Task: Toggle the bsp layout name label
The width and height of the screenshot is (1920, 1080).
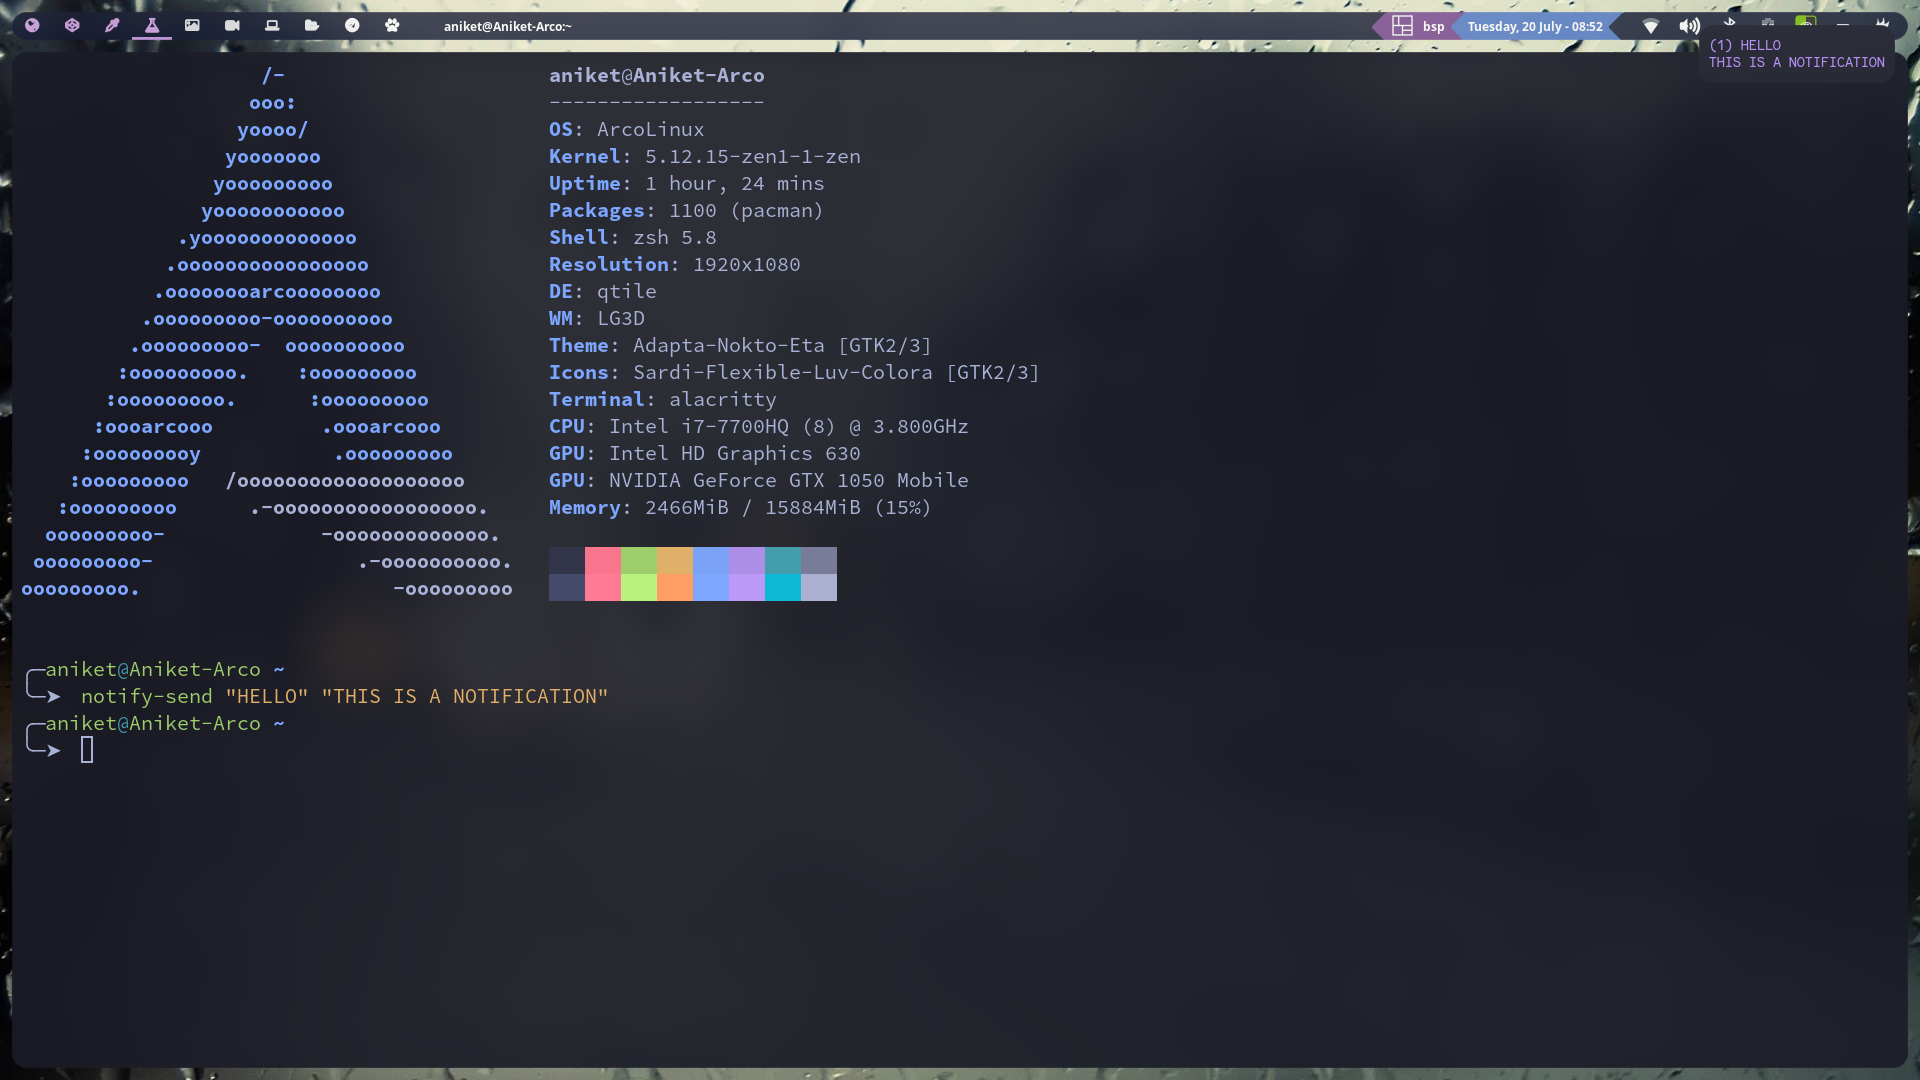Action: [1433, 26]
